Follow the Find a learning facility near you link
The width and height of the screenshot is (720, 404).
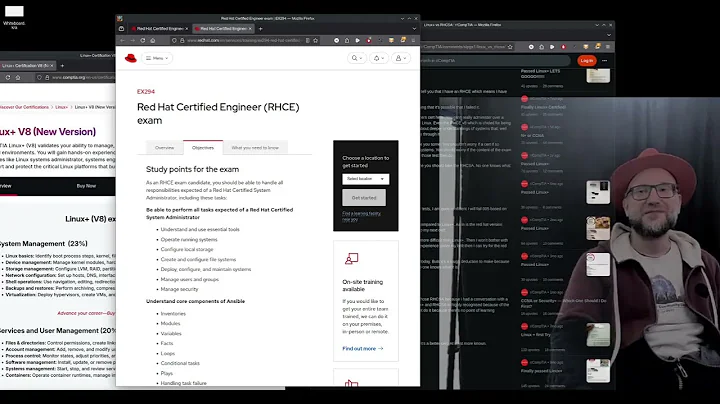pyautogui.click(x=361, y=216)
